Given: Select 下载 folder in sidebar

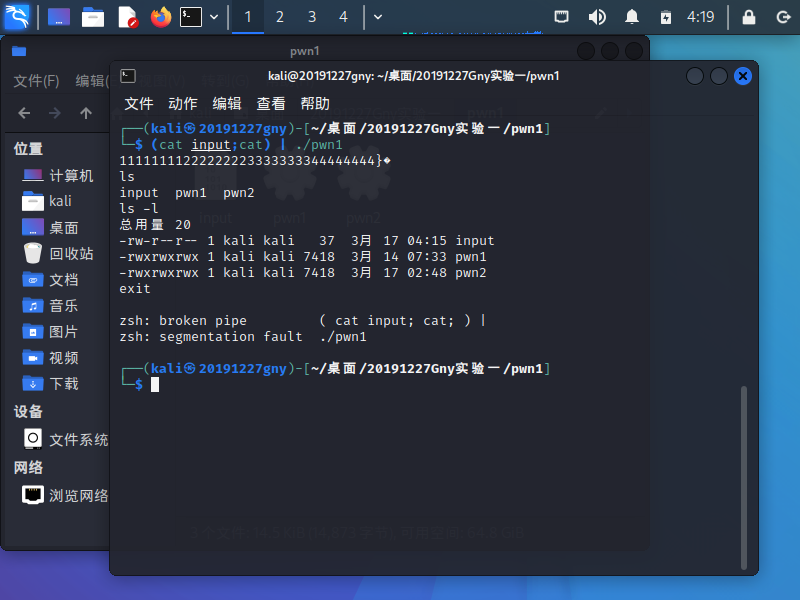Looking at the screenshot, I should pos(50,384).
